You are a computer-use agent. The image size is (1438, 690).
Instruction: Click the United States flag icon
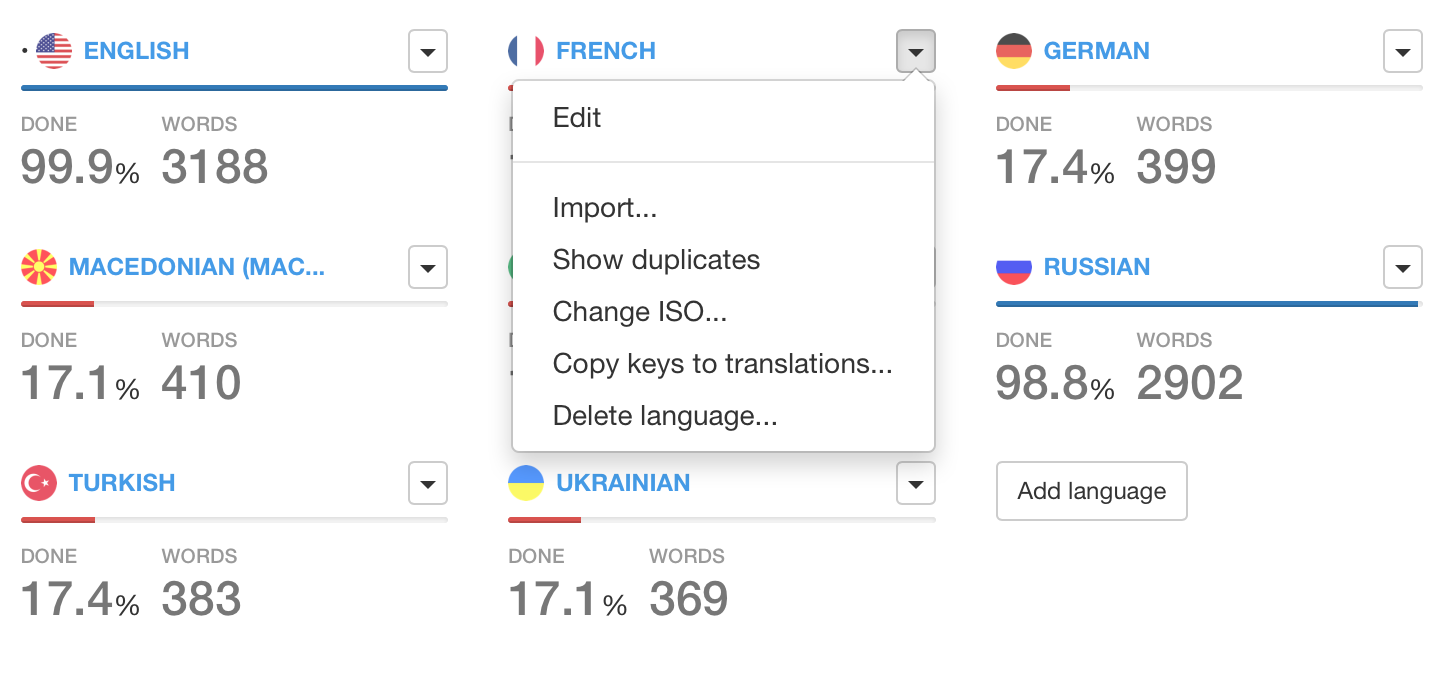[54, 51]
